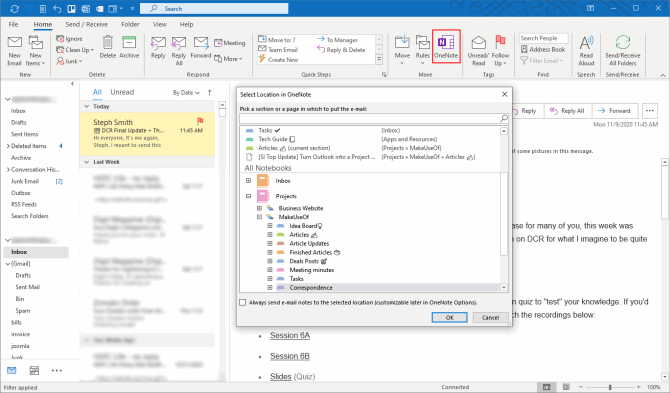Viewport: 670px width, 393px height.
Task: Switch to the Folder tab
Action: coord(130,24)
